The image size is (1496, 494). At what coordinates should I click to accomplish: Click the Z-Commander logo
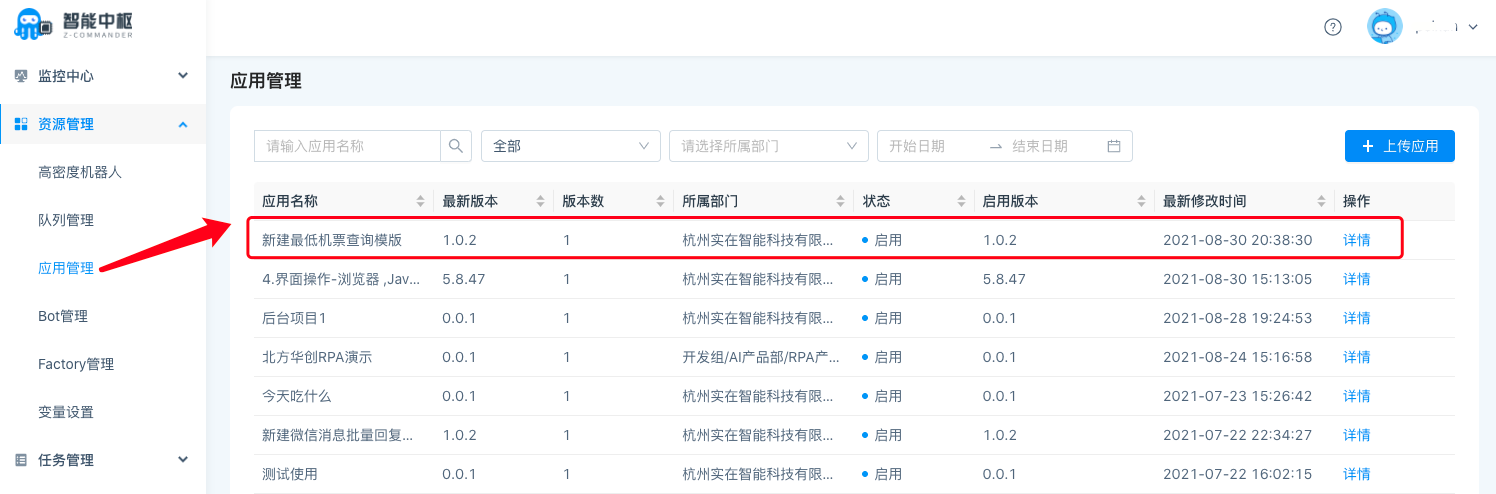click(75, 25)
